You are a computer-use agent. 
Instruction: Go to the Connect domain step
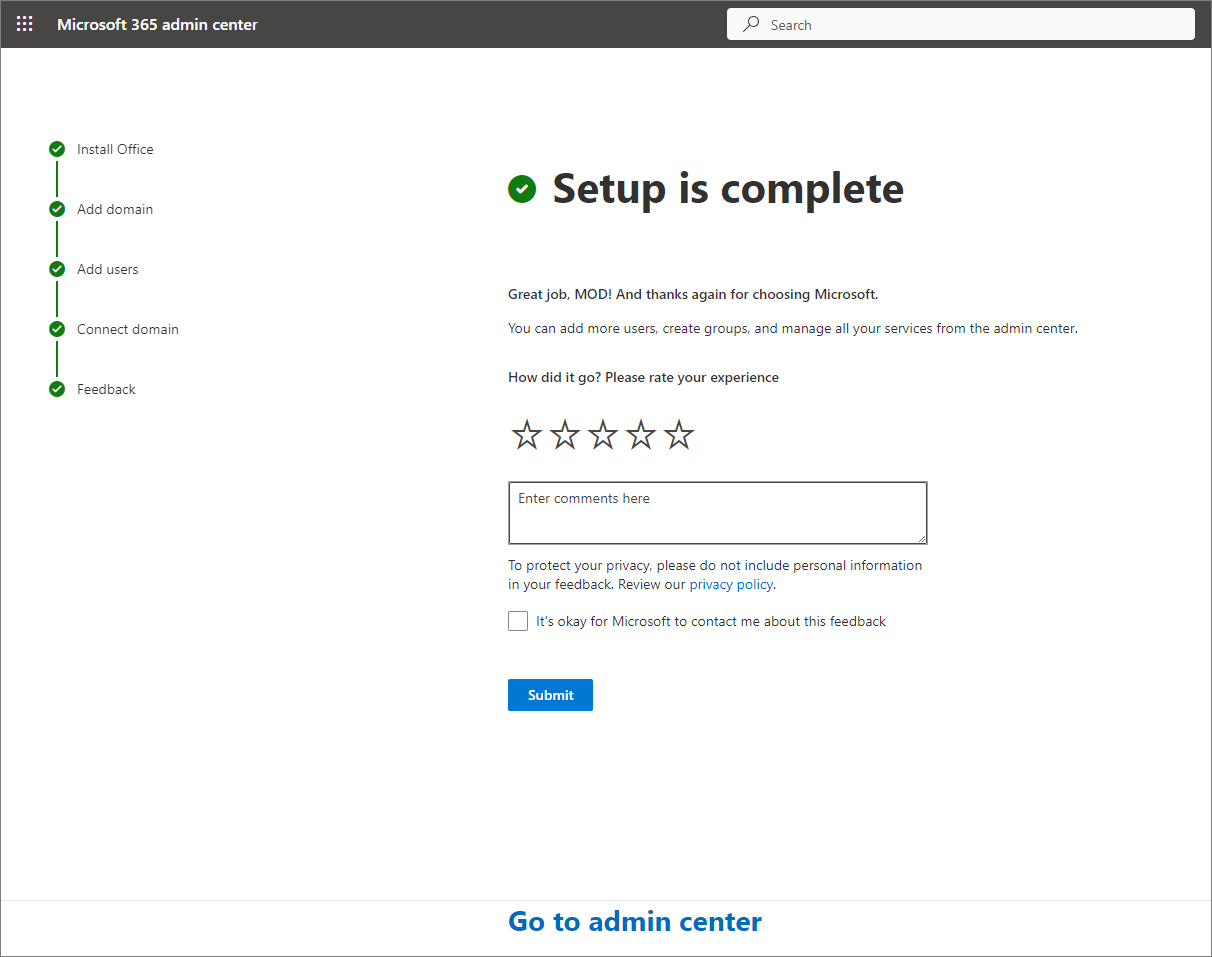pyautogui.click(x=128, y=329)
